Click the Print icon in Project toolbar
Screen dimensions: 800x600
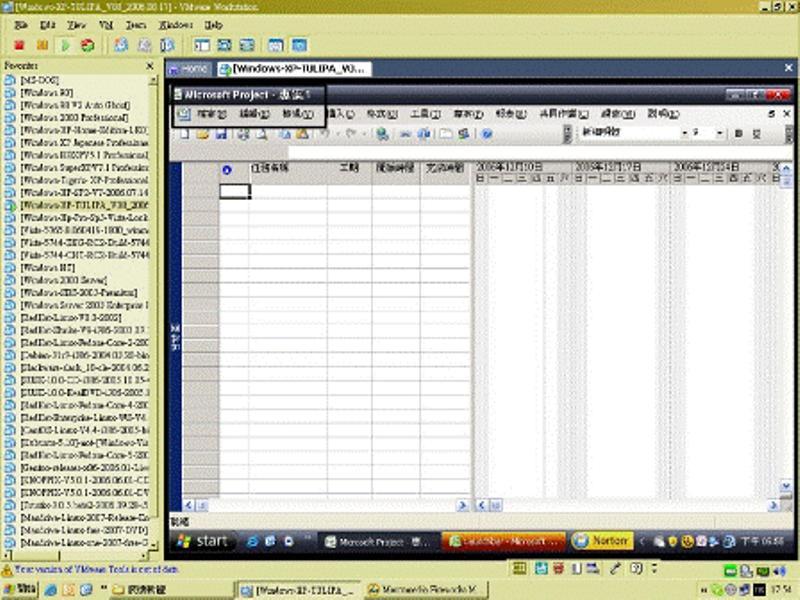tap(243, 134)
